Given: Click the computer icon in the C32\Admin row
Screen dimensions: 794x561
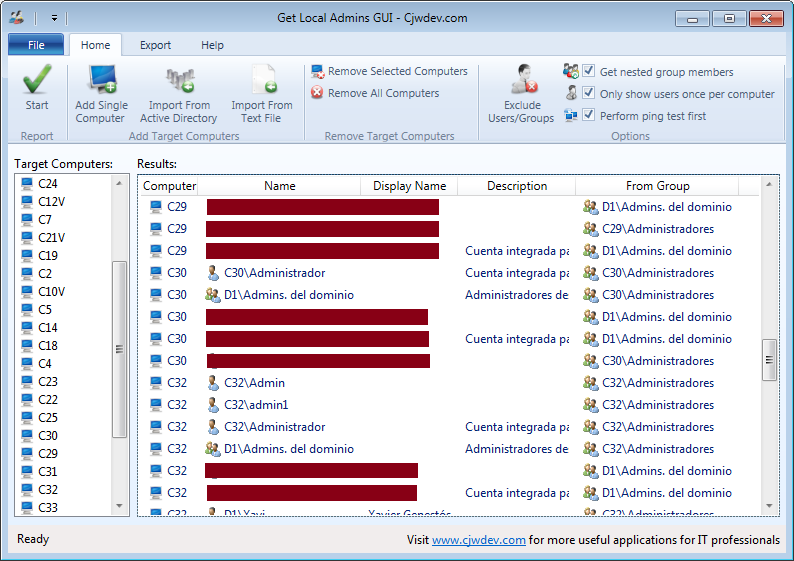Looking at the screenshot, I should 156,382.
